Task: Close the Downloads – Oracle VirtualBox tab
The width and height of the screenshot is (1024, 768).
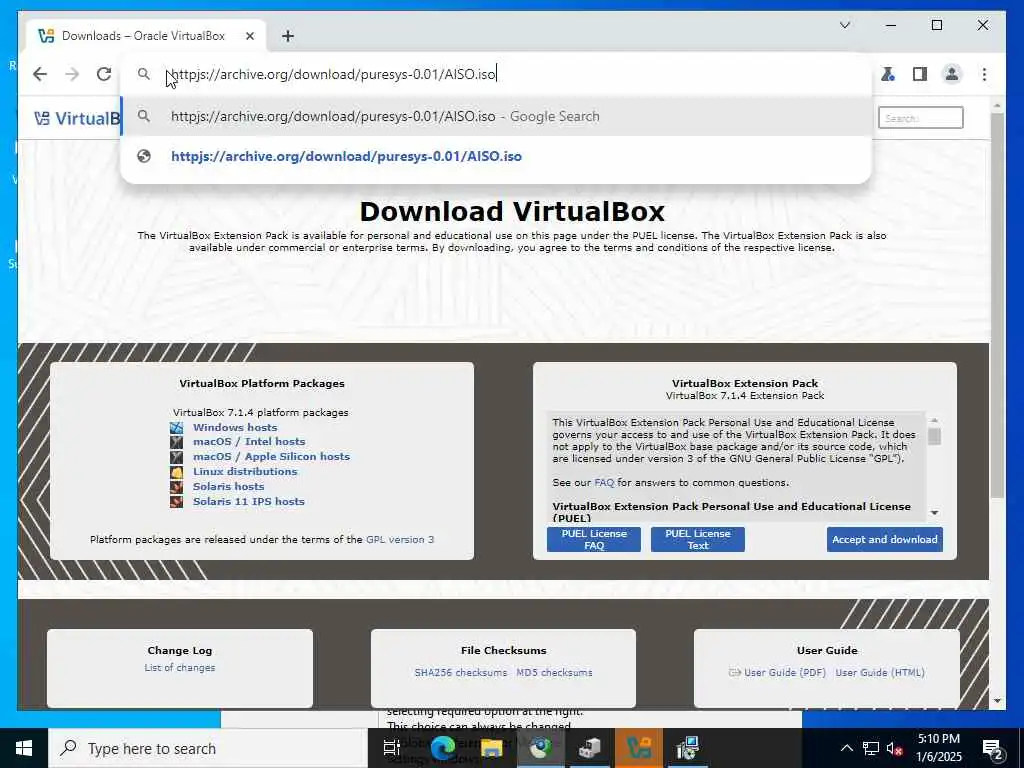Action: (249, 36)
